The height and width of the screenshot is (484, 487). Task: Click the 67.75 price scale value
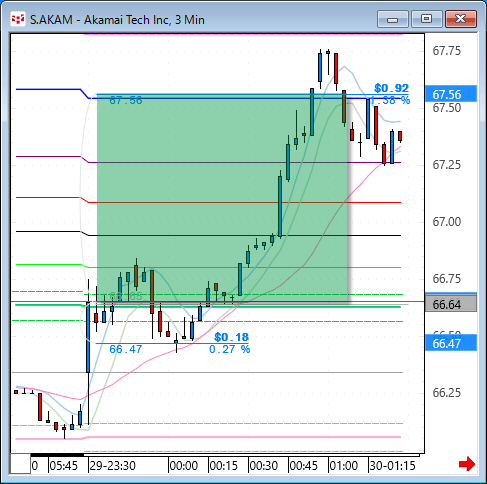(x=447, y=51)
